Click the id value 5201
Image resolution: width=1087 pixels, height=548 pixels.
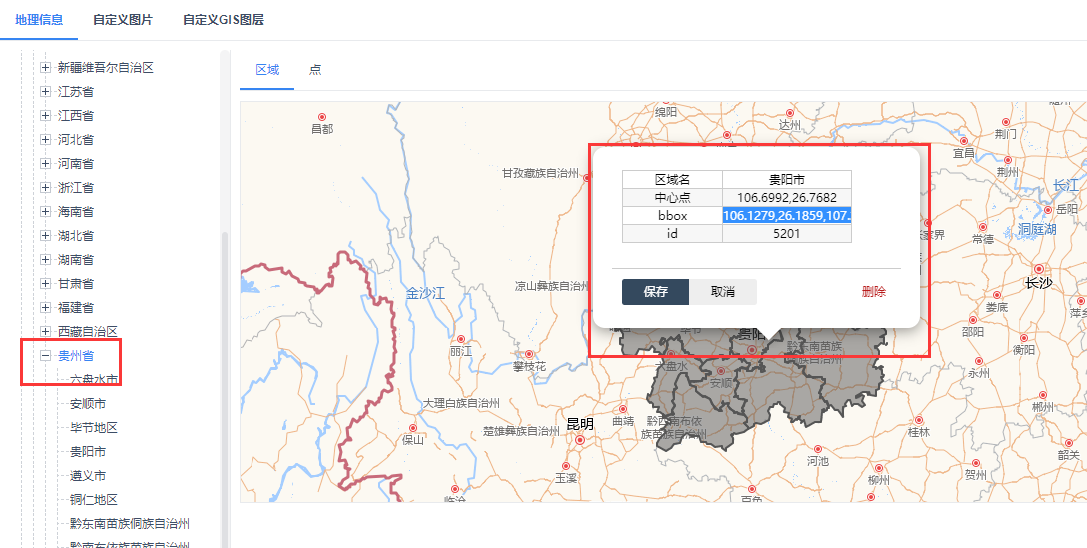(x=787, y=234)
